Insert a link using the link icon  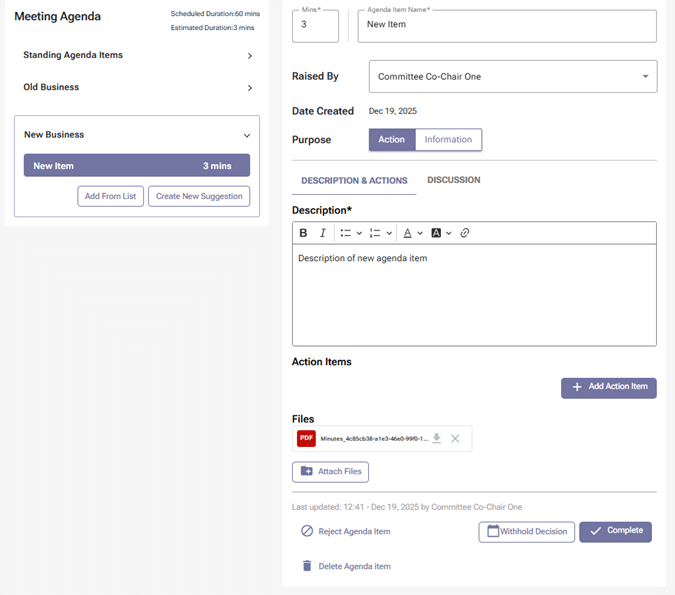pyautogui.click(x=465, y=233)
